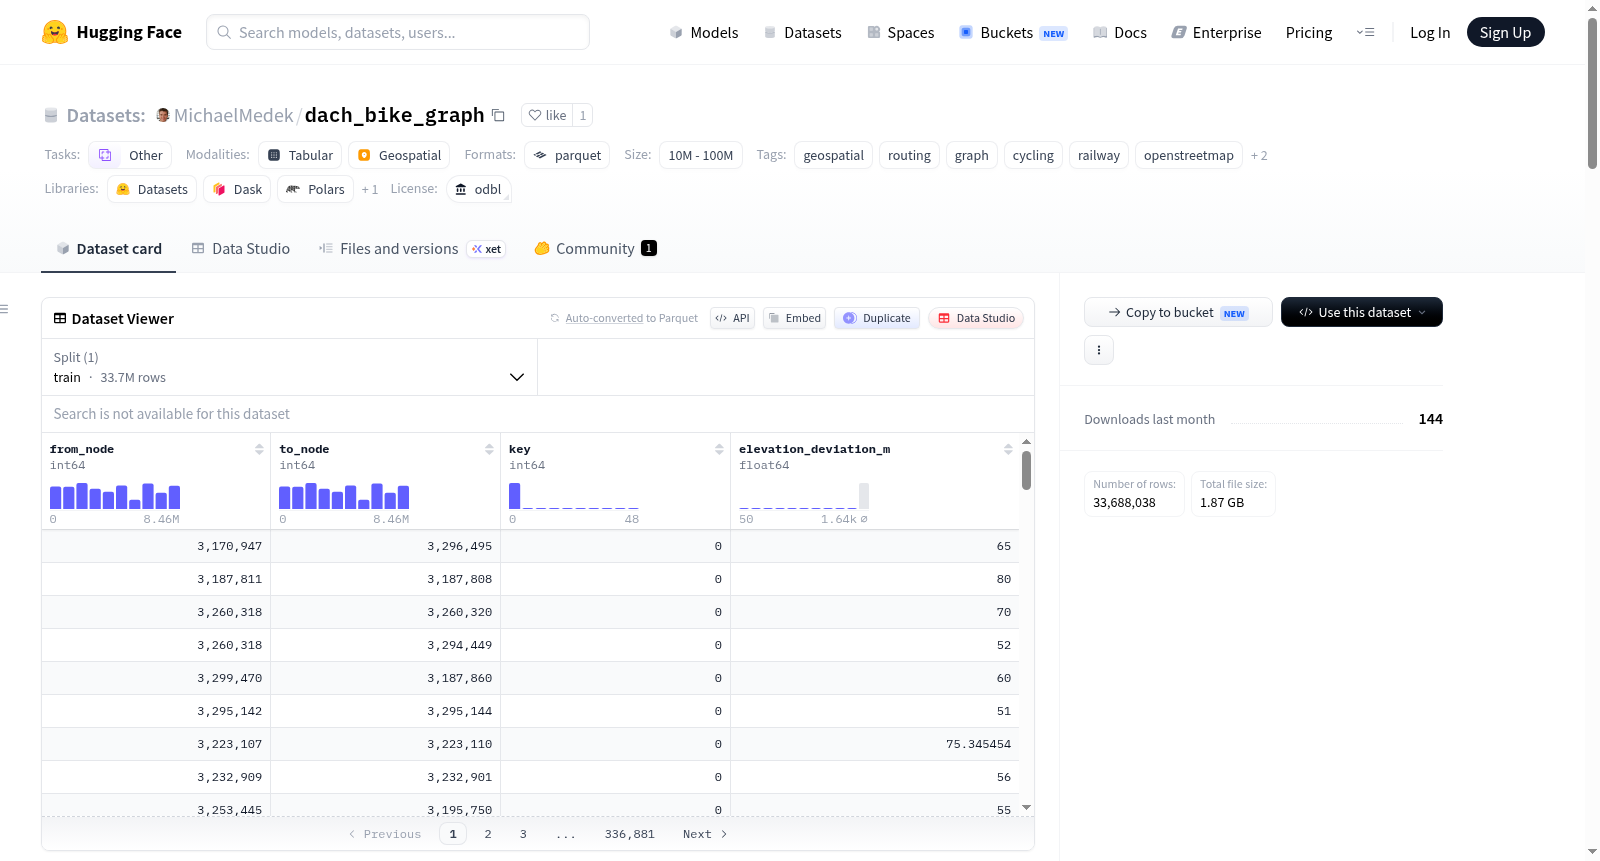Image resolution: width=1600 pixels, height=861 pixels.
Task: Copy the dataset name with the copy icon
Action: [498, 115]
